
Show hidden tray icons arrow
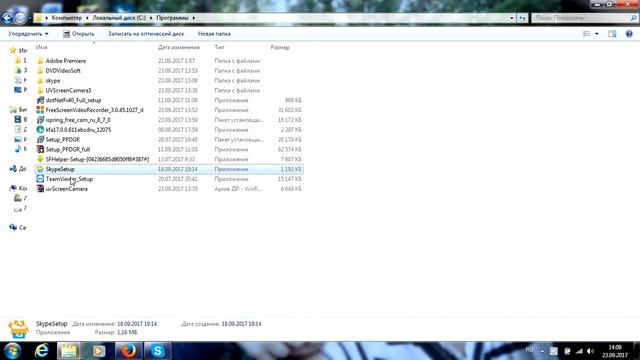[x=542, y=351]
